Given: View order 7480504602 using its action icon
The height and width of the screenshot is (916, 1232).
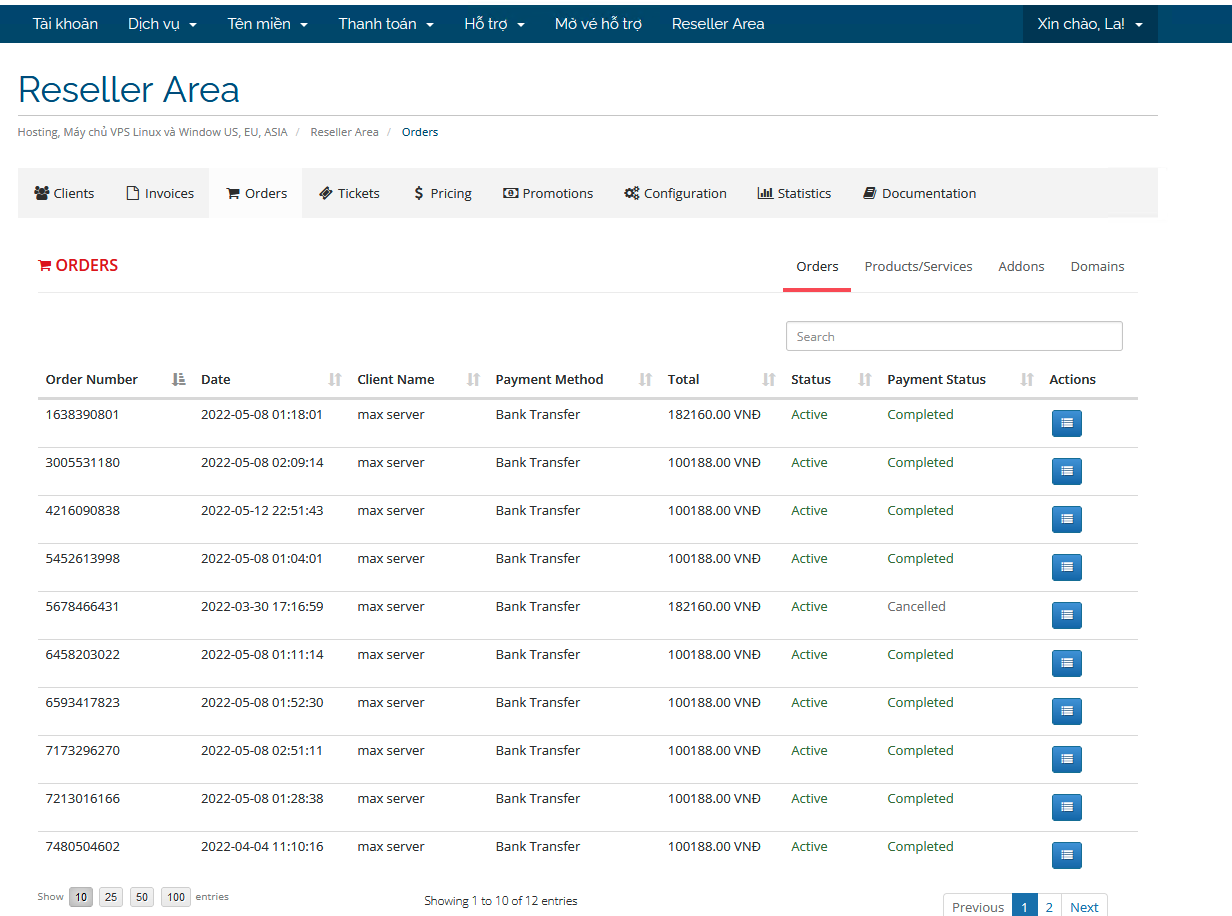Looking at the screenshot, I should tap(1066, 855).
